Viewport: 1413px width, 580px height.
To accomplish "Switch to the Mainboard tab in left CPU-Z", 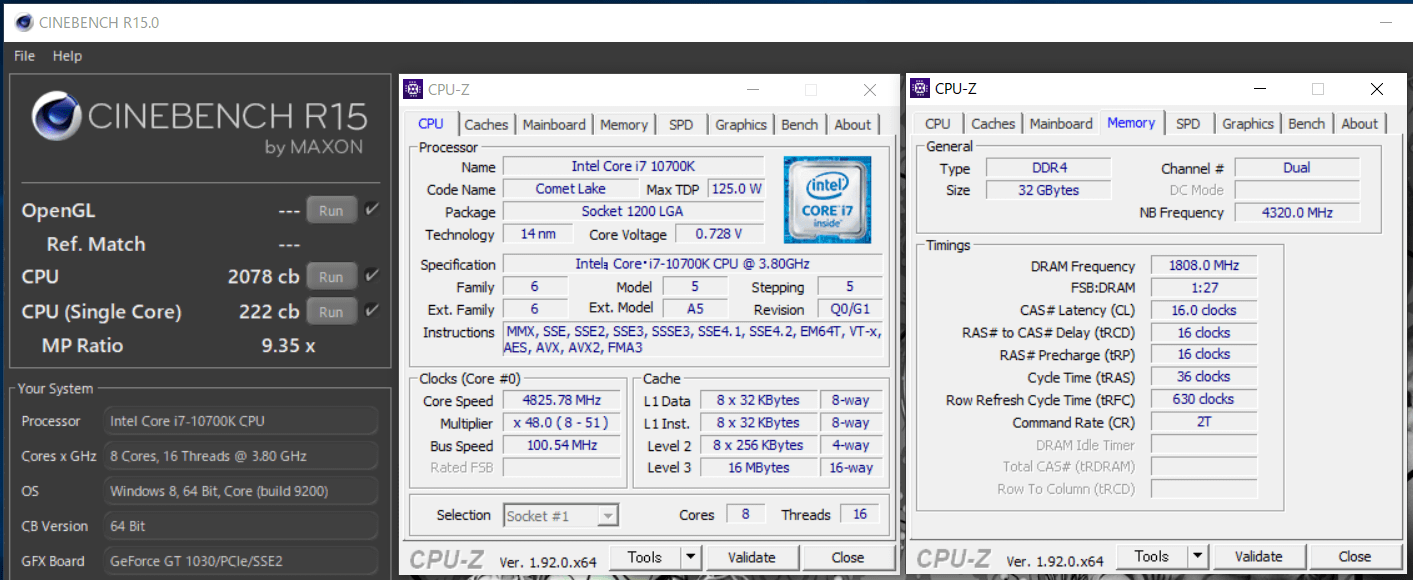I will tap(554, 125).
